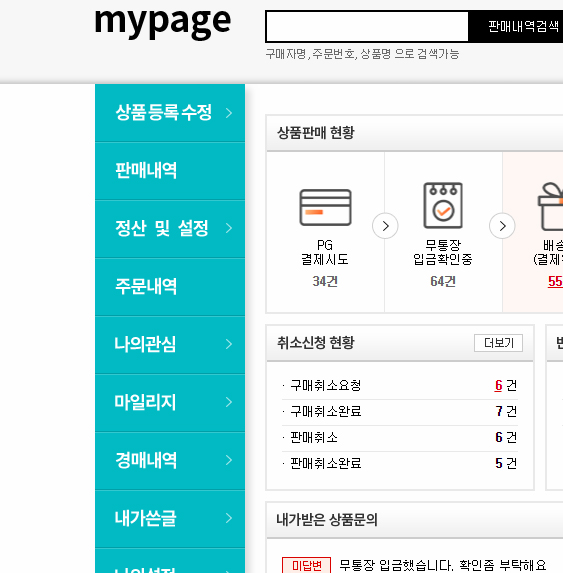Expand the 정산 및 설정 chevron

coord(229,228)
